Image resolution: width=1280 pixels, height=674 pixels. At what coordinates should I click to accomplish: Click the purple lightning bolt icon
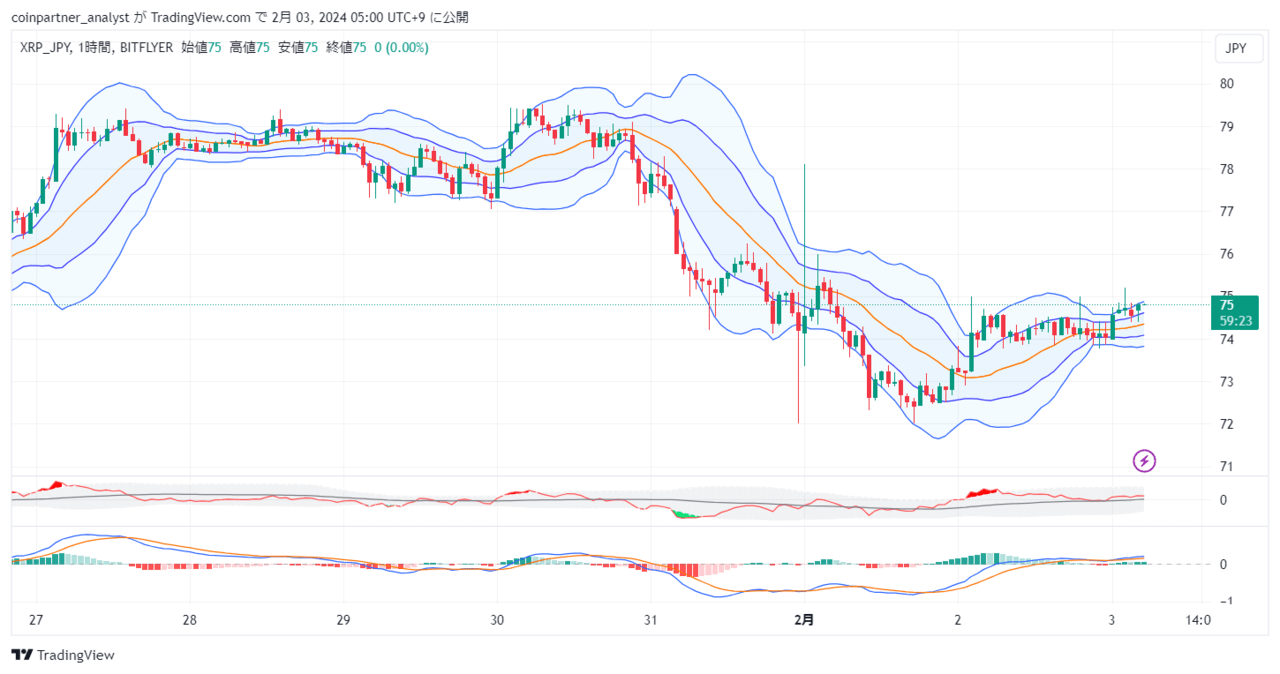(x=1145, y=461)
